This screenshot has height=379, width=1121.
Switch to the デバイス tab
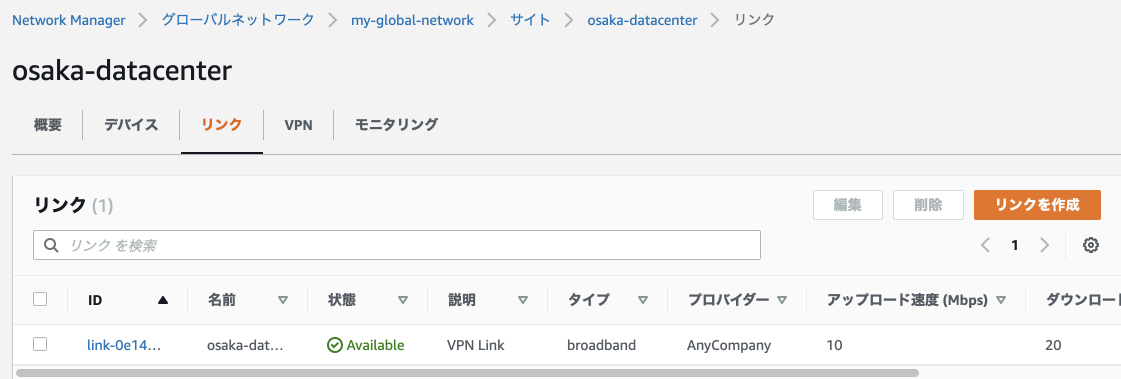[131, 125]
